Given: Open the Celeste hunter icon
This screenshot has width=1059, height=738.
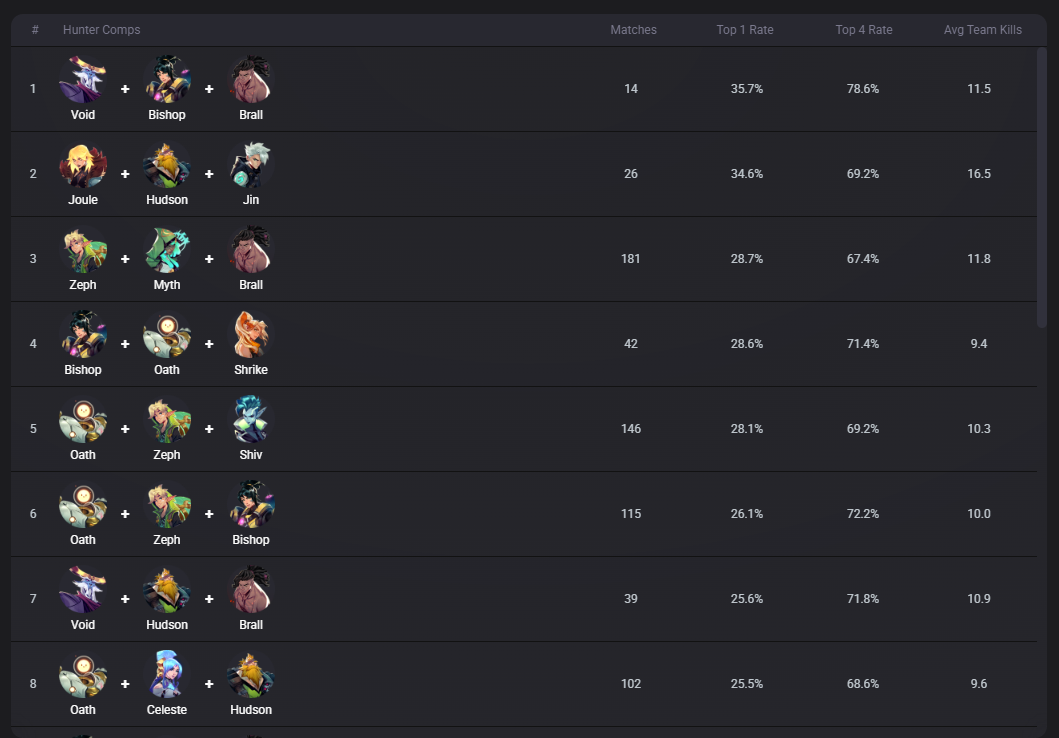Looking at the screenshot, I should click(x=167, y=675).
